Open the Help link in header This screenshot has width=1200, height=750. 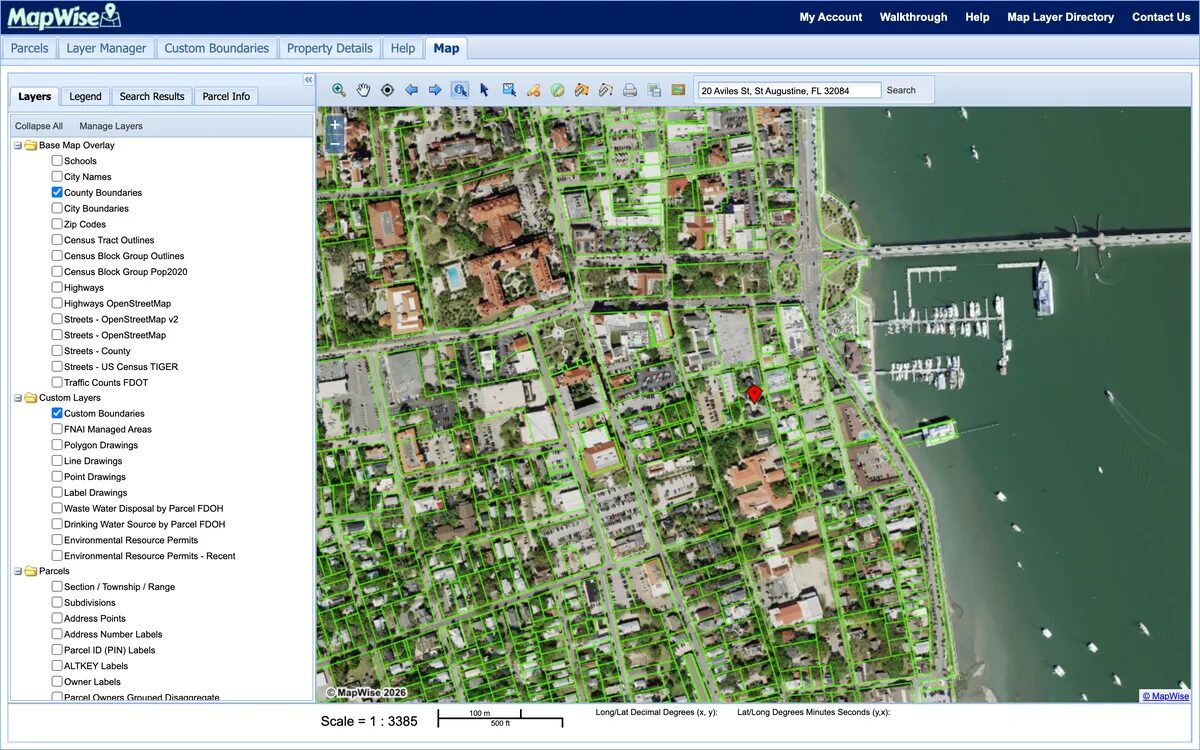[x=977, y=17]
